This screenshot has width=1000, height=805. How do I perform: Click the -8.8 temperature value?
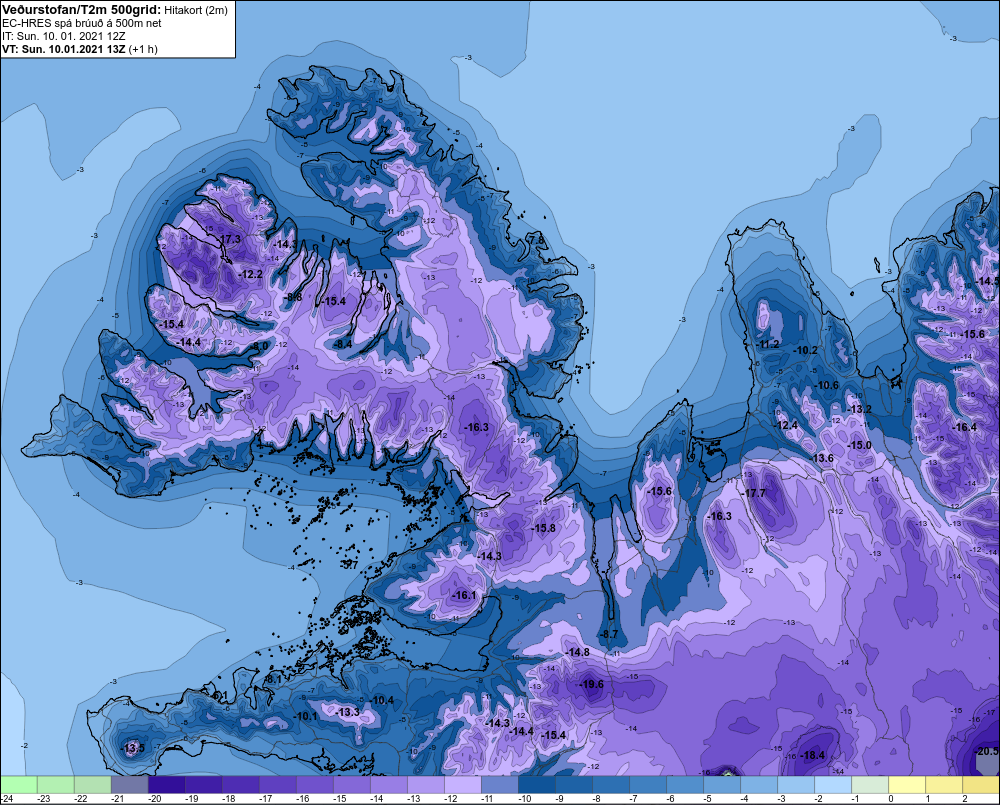[x=293, y=297]
